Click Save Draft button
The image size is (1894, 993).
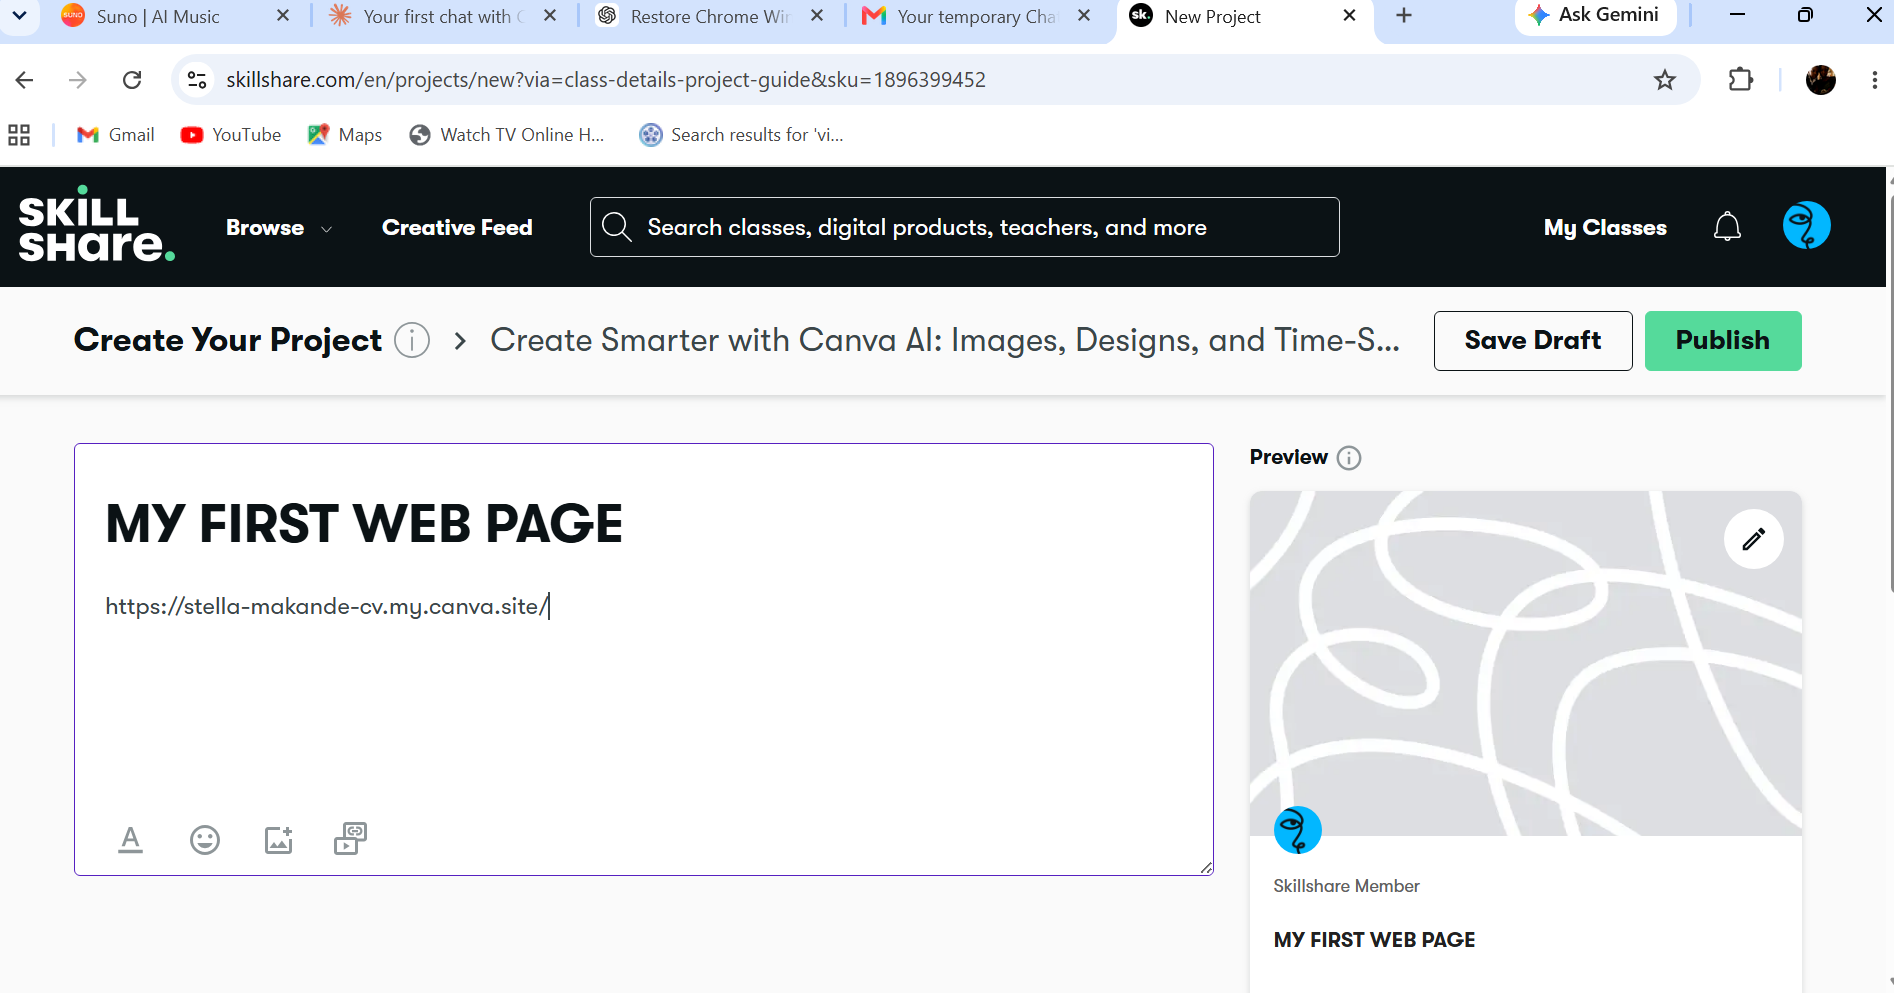(x=1533, y=341)
